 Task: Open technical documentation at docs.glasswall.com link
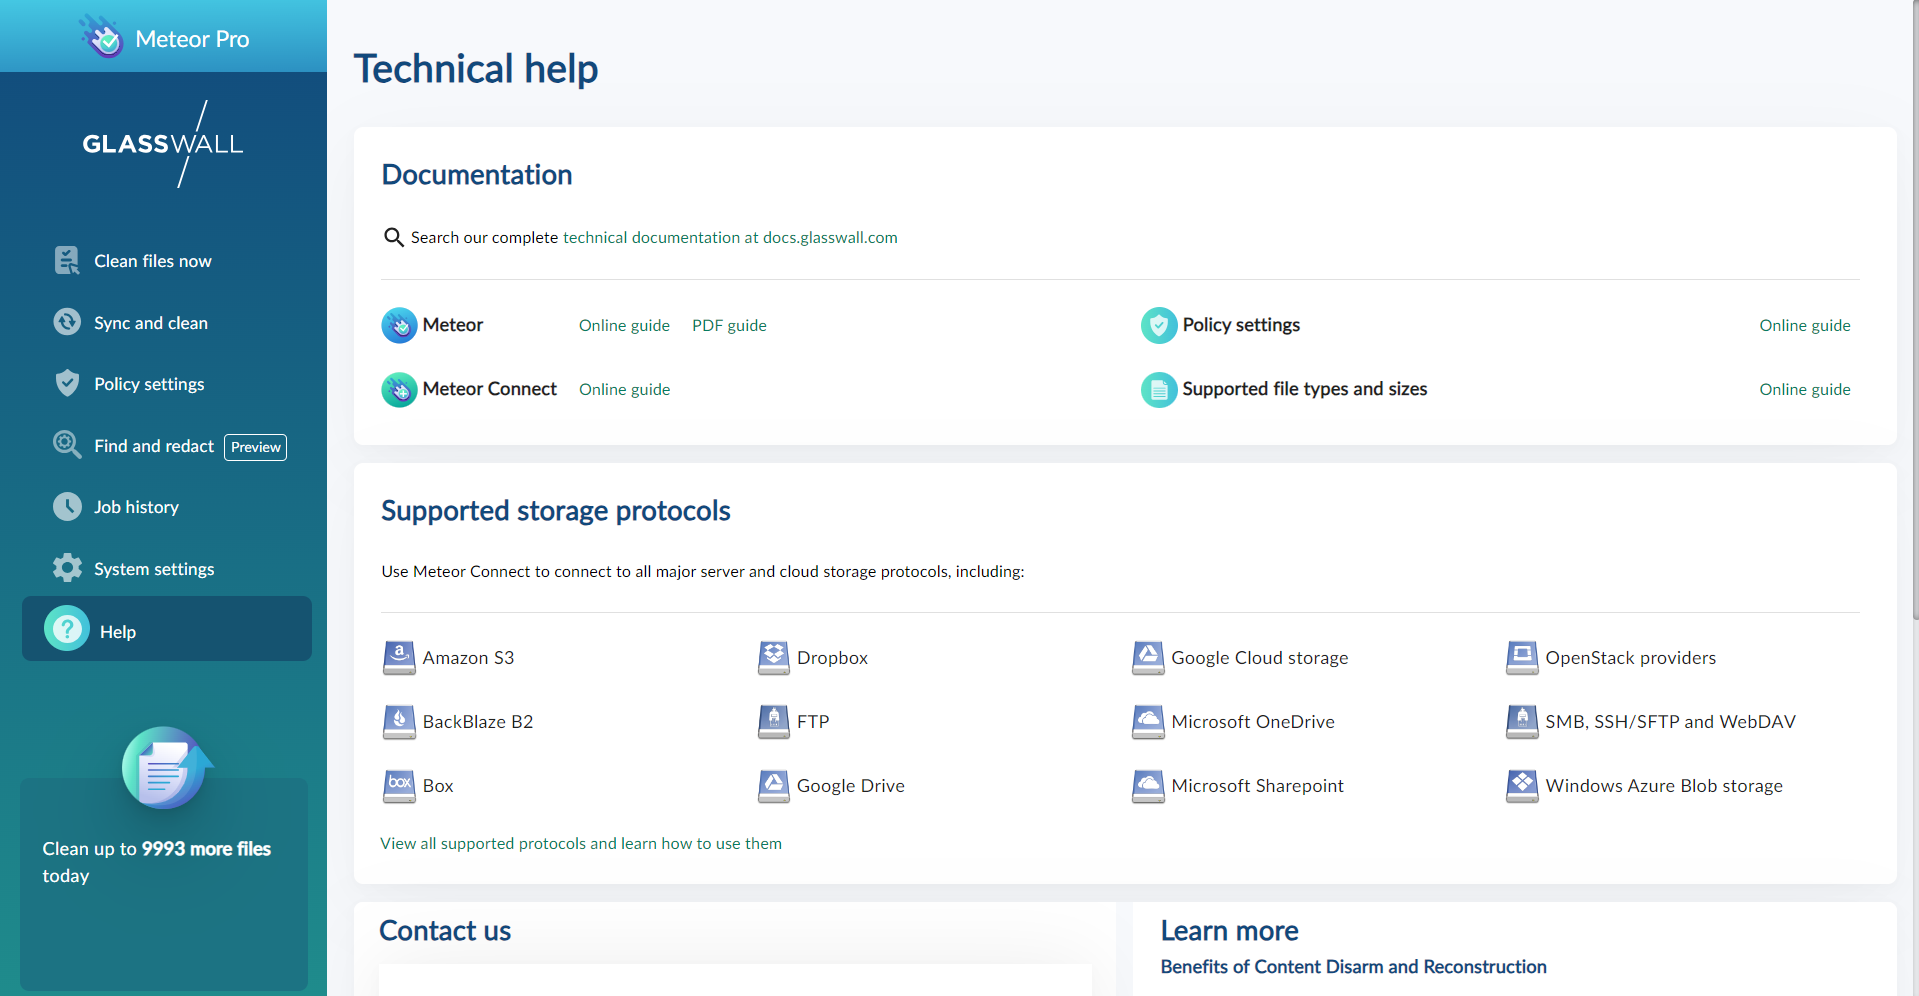(x=730, y=237)
